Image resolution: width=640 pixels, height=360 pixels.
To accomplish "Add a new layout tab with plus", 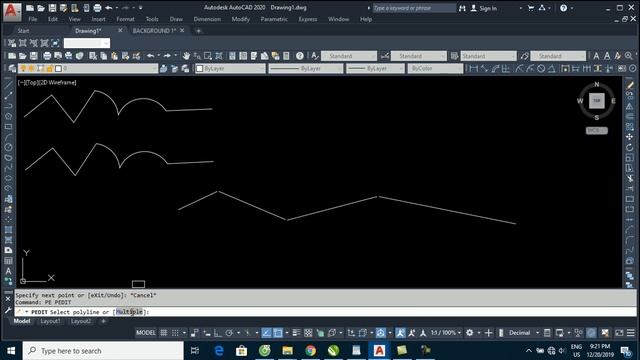I will pos(103,321).
